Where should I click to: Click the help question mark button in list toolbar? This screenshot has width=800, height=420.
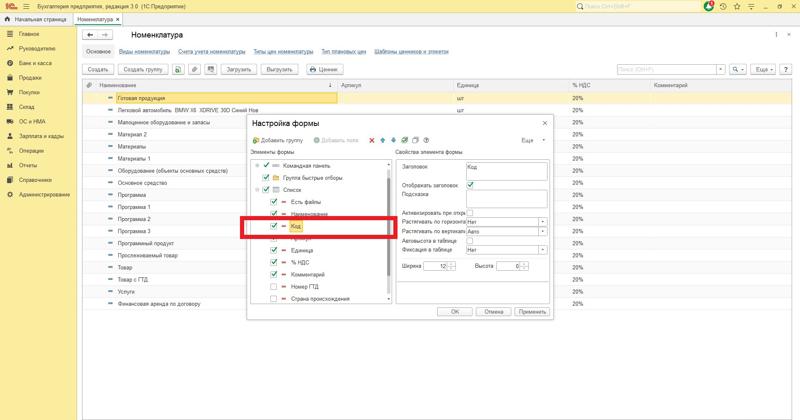(786, 69)
